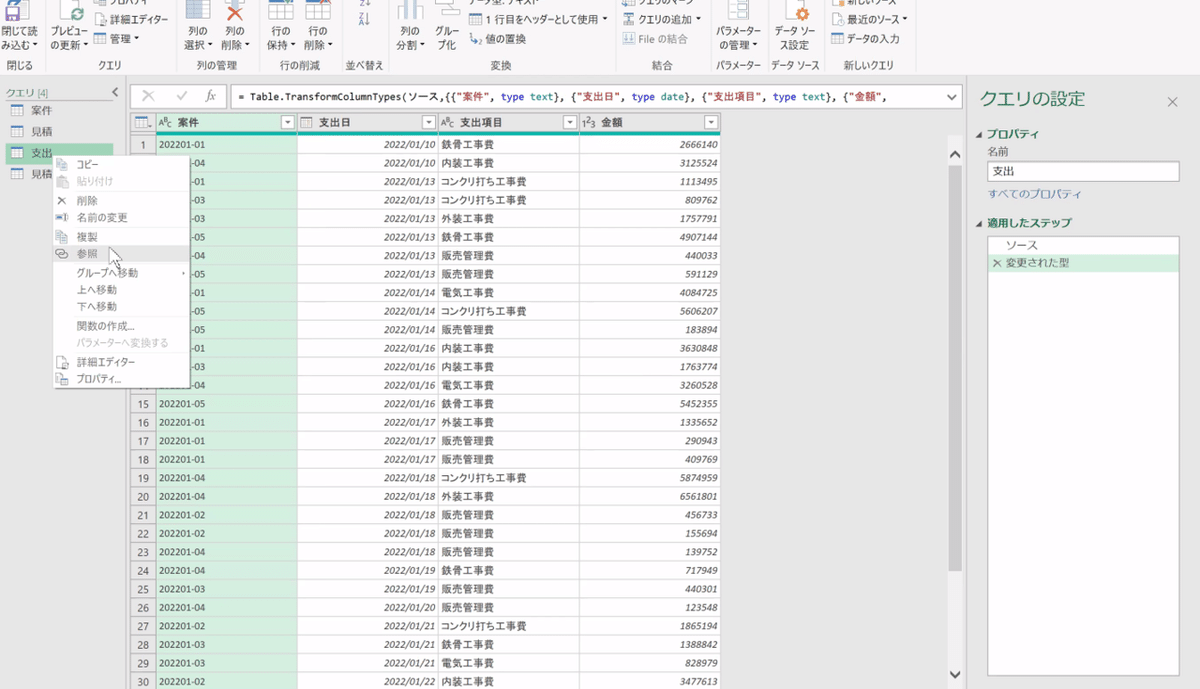The height and width of the screenshot is (689, 1200).
Task: Click the 名前 field containing 支出
Action: [1083, 172]
